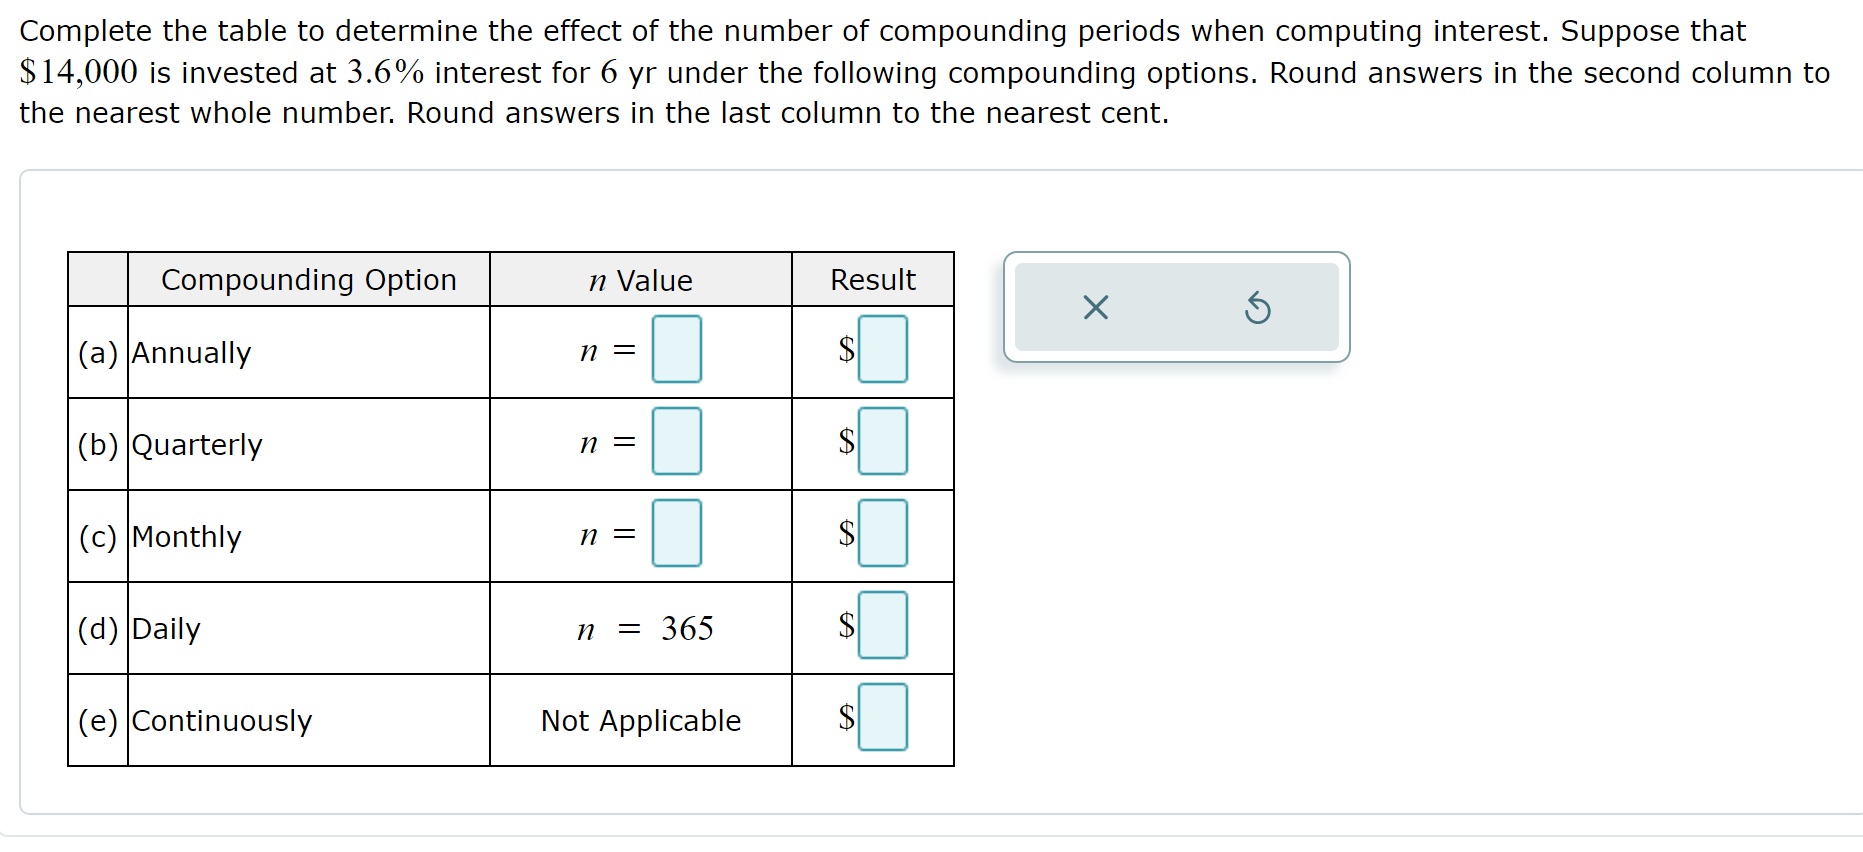Click the Result dollar box for Daily
Image resolution: width=1863 pixels, height=852 pixels.
pos(882,625)
